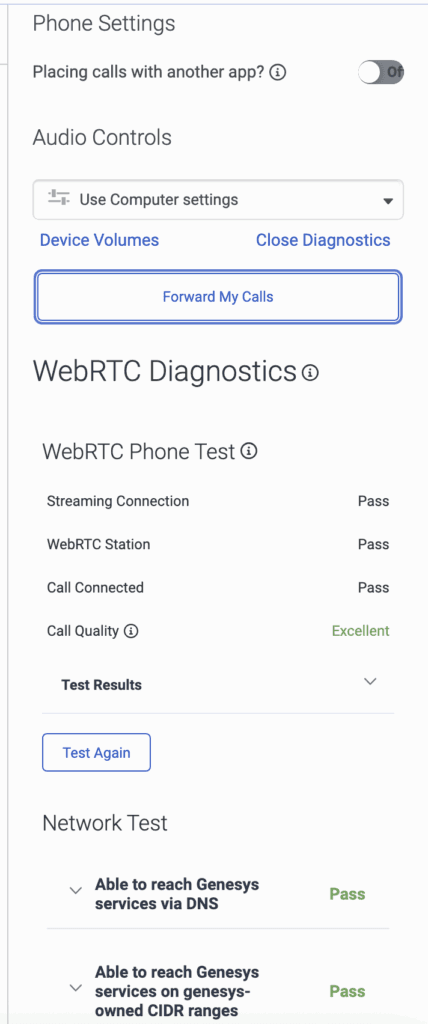Expand the genesys-owned CIDR ranges result
This screenshot has height=1024, width=428.
(x=76, y=987)
